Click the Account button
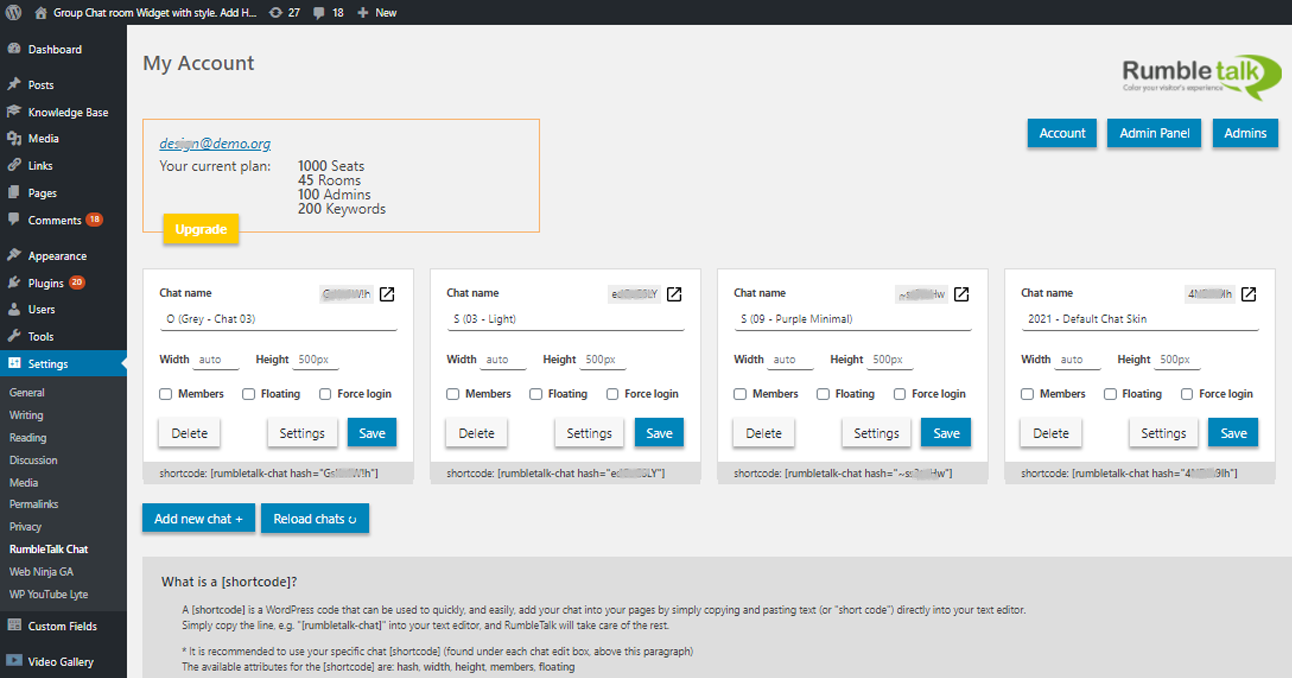Viewport: 1292px width, 678px height. coord(1062,133)
